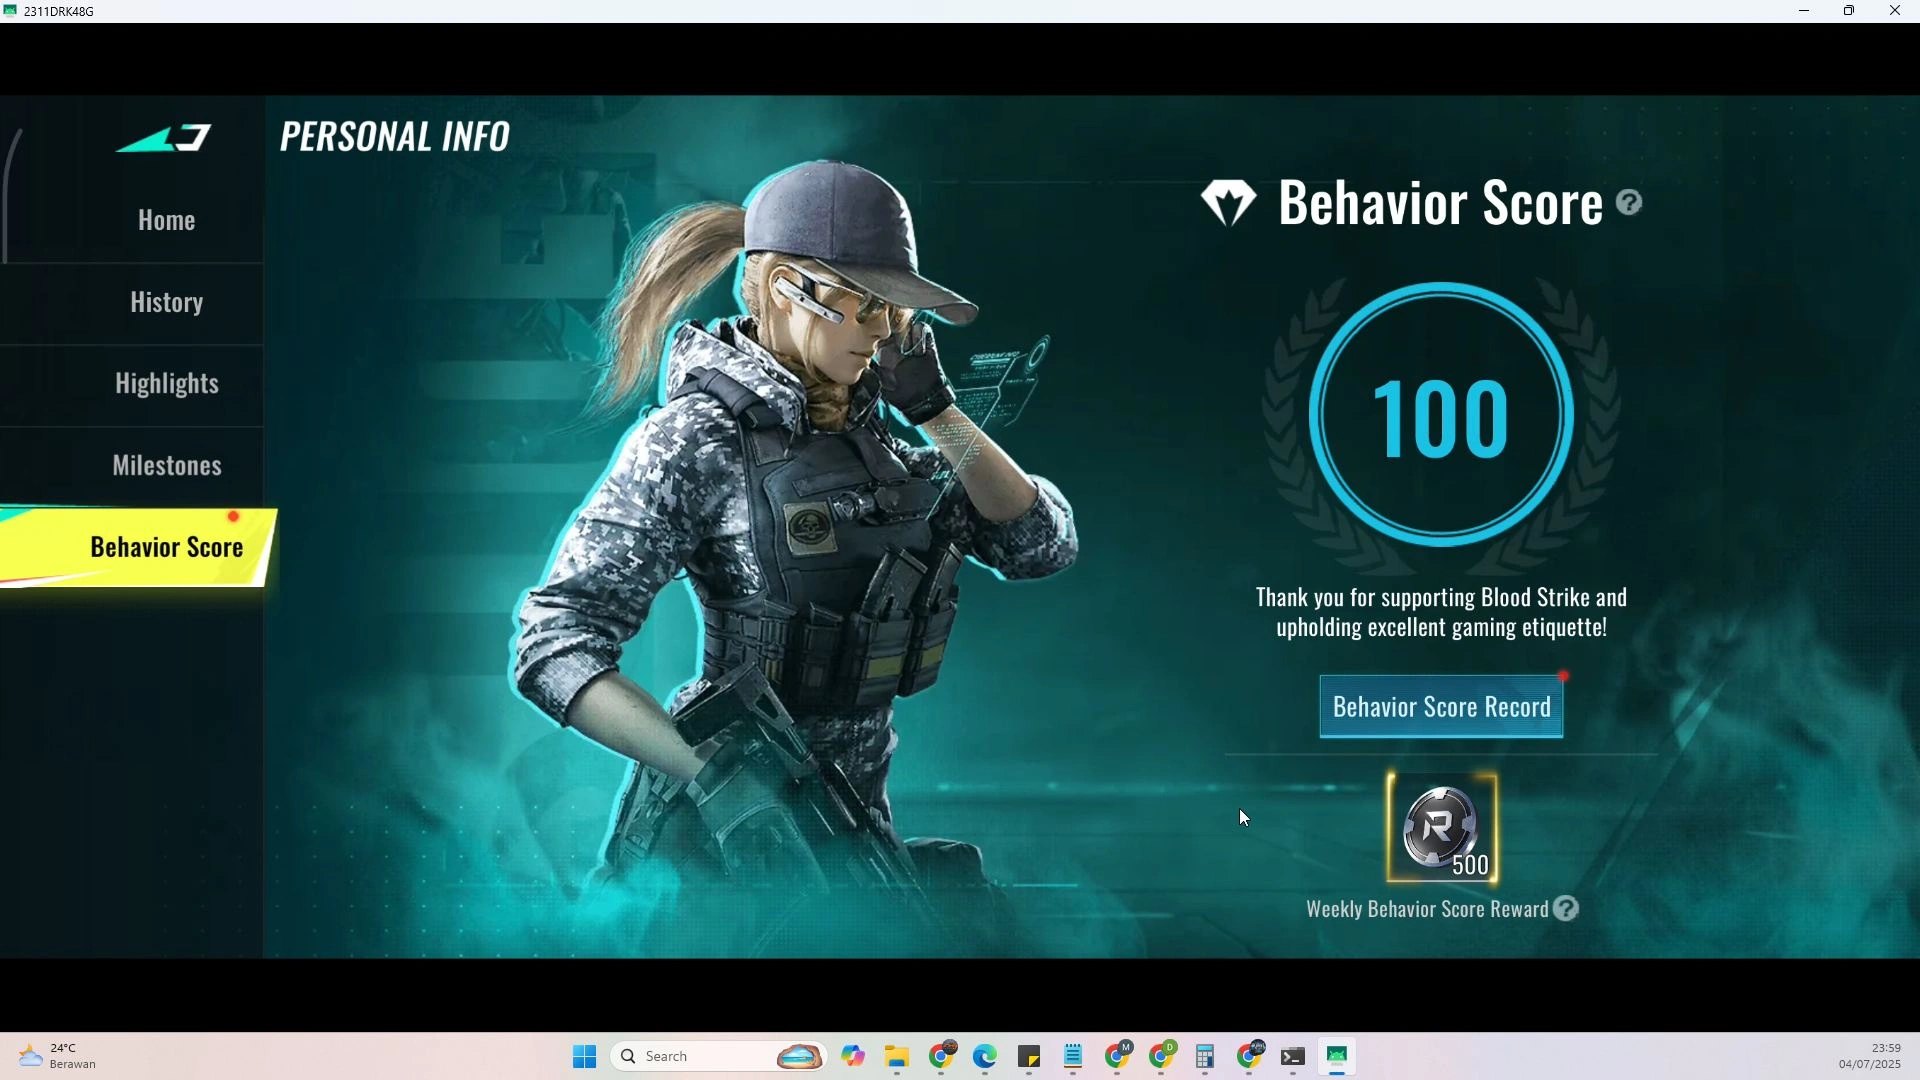The width and height of the screenshot is (1920, 1080).
Task: Click the 500 R-coin reward icon
Action: [1441, 828]
